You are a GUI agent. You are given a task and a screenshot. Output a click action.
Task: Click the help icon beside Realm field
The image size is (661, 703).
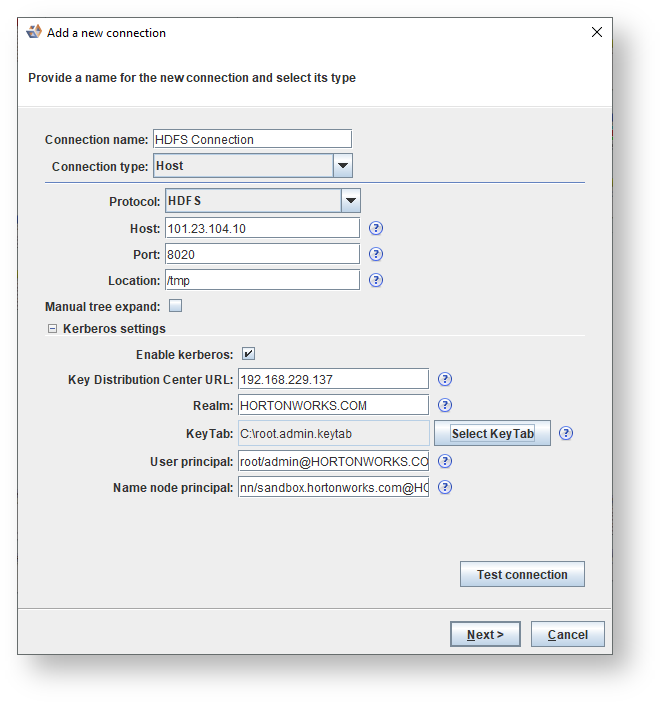point(446,405)
